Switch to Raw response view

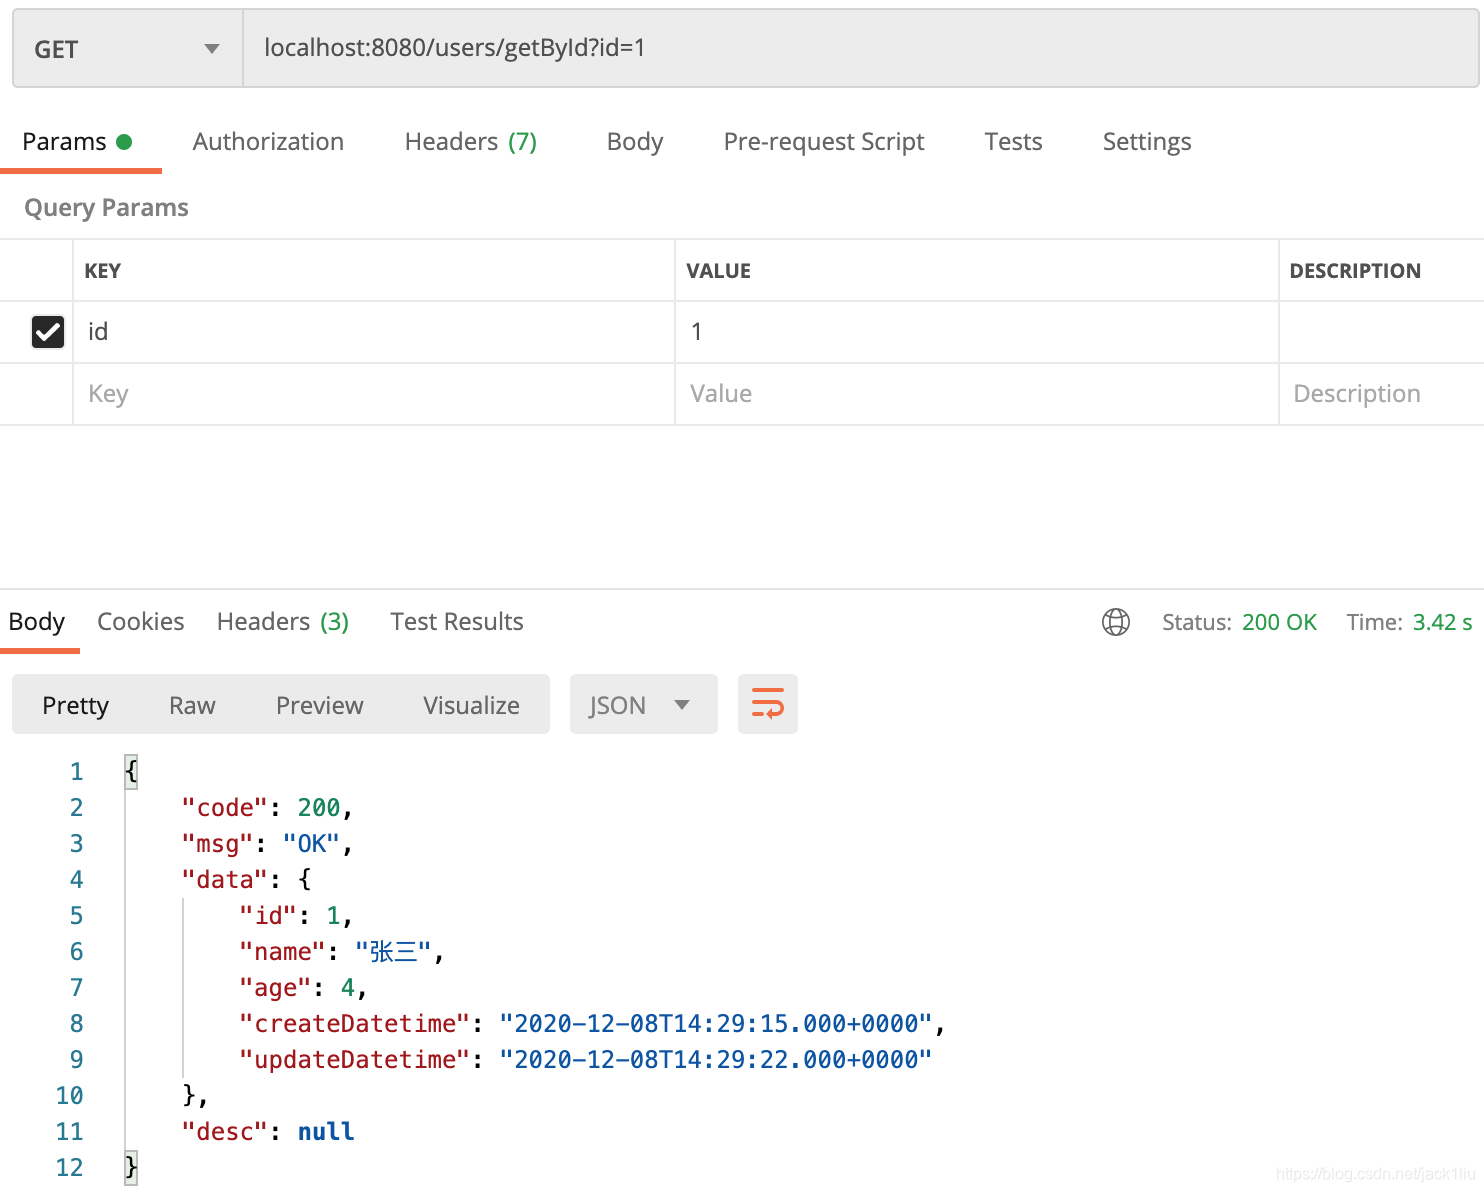pyautogui.click(x=192, y=705)
